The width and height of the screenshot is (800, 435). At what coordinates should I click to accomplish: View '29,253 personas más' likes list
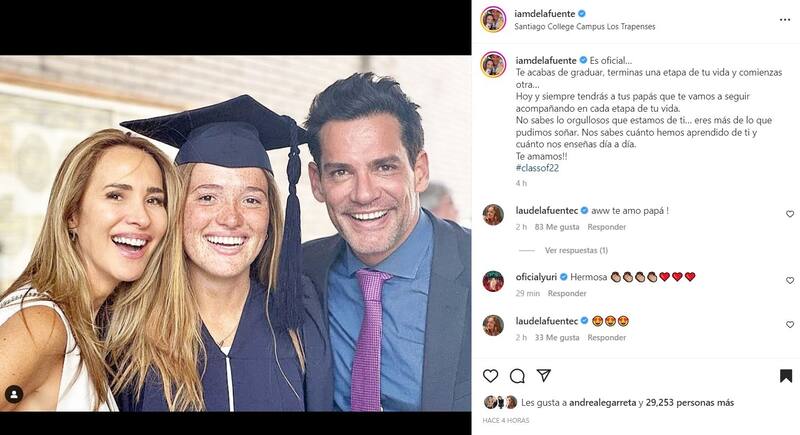690,403
